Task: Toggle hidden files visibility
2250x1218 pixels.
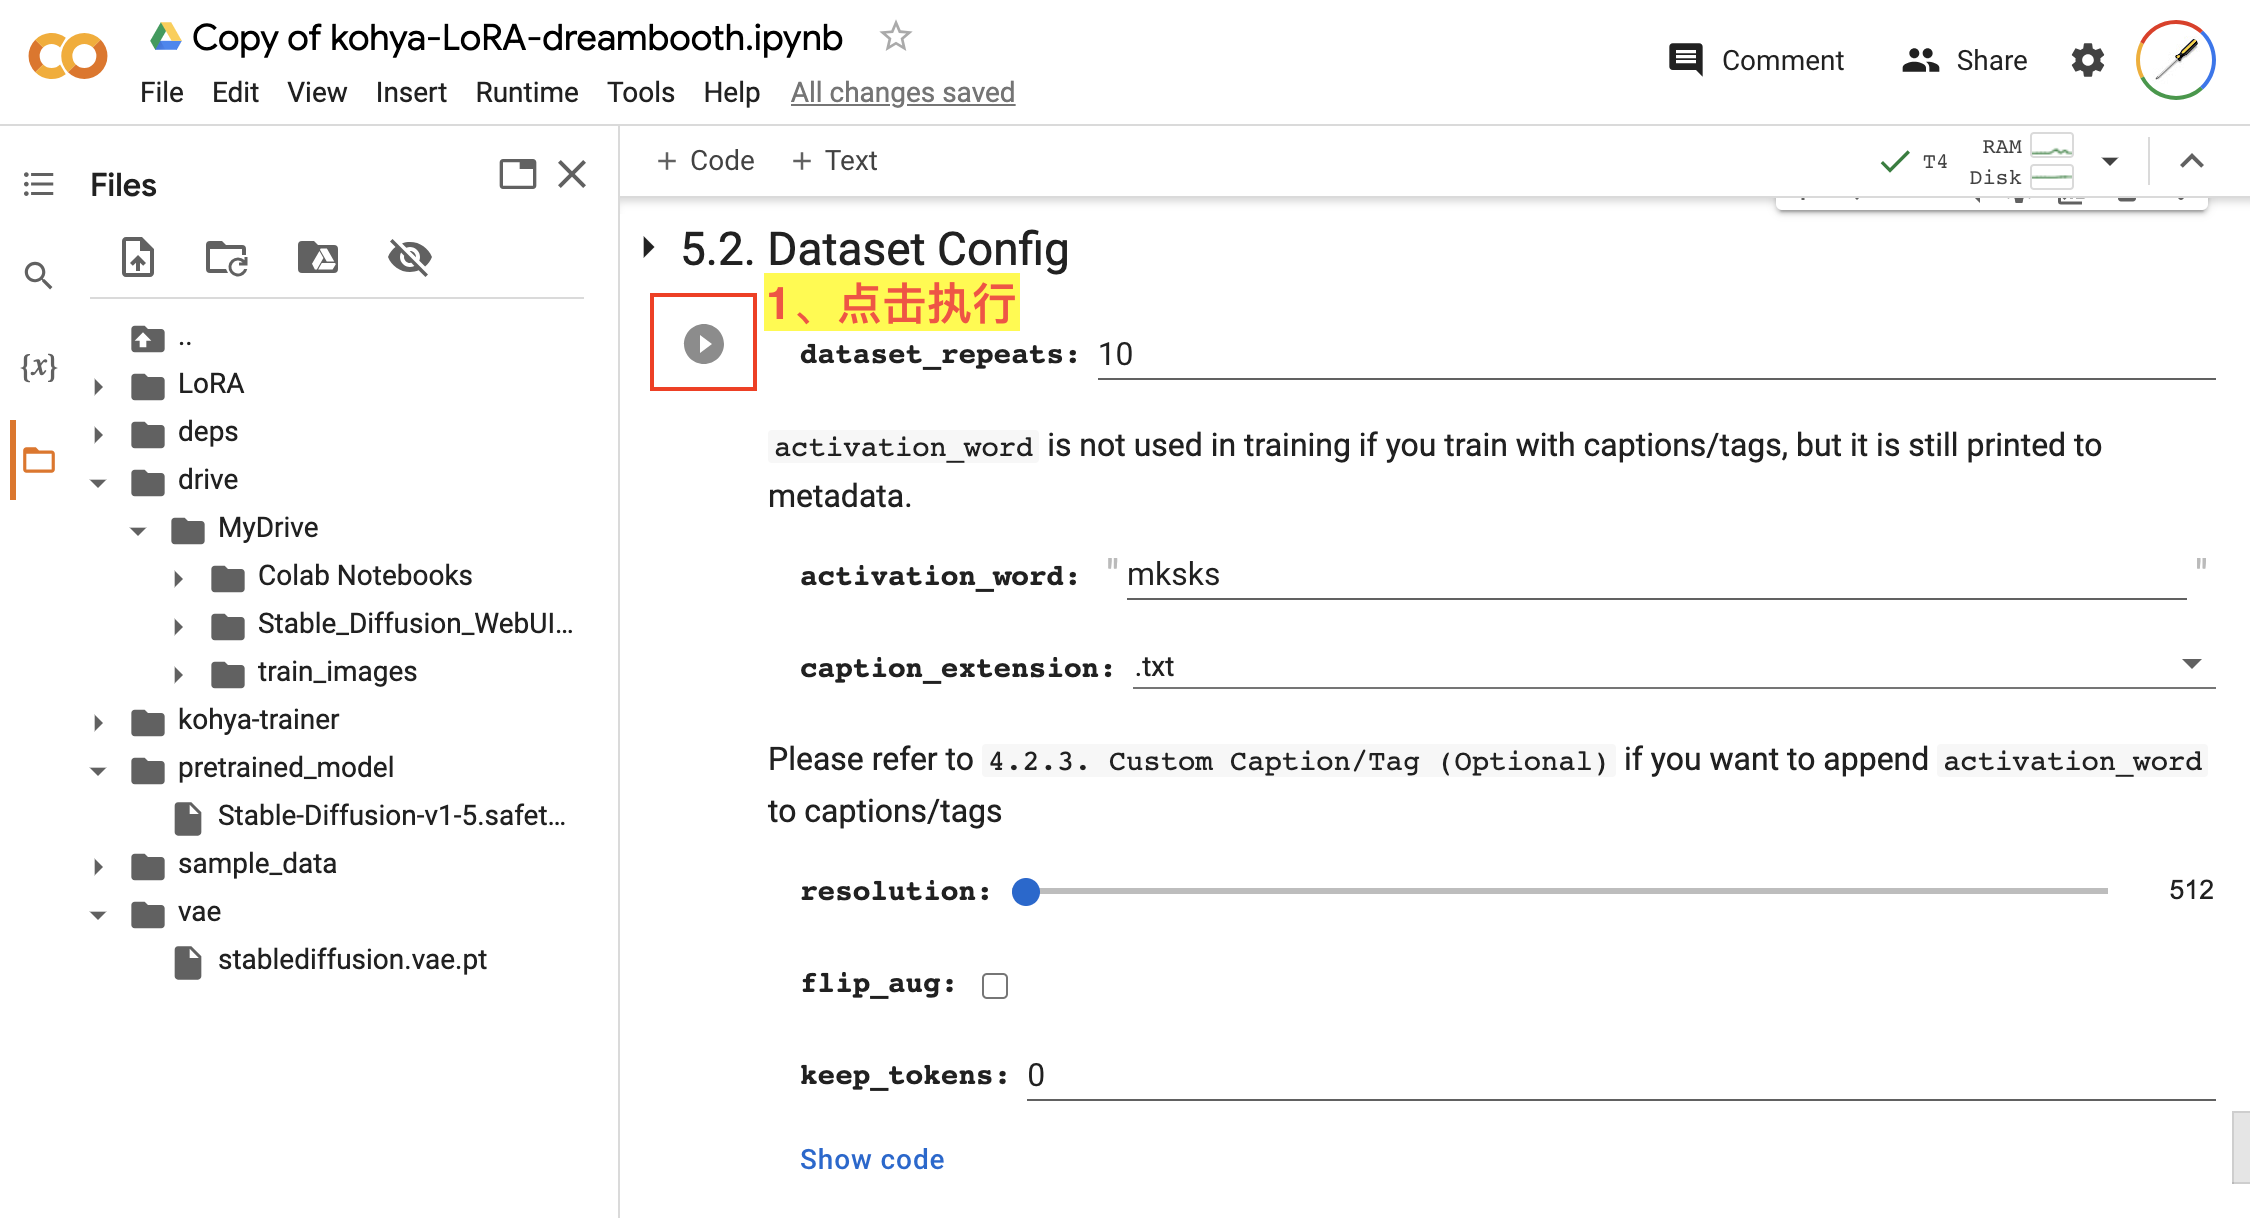Action: coord(410,257)
